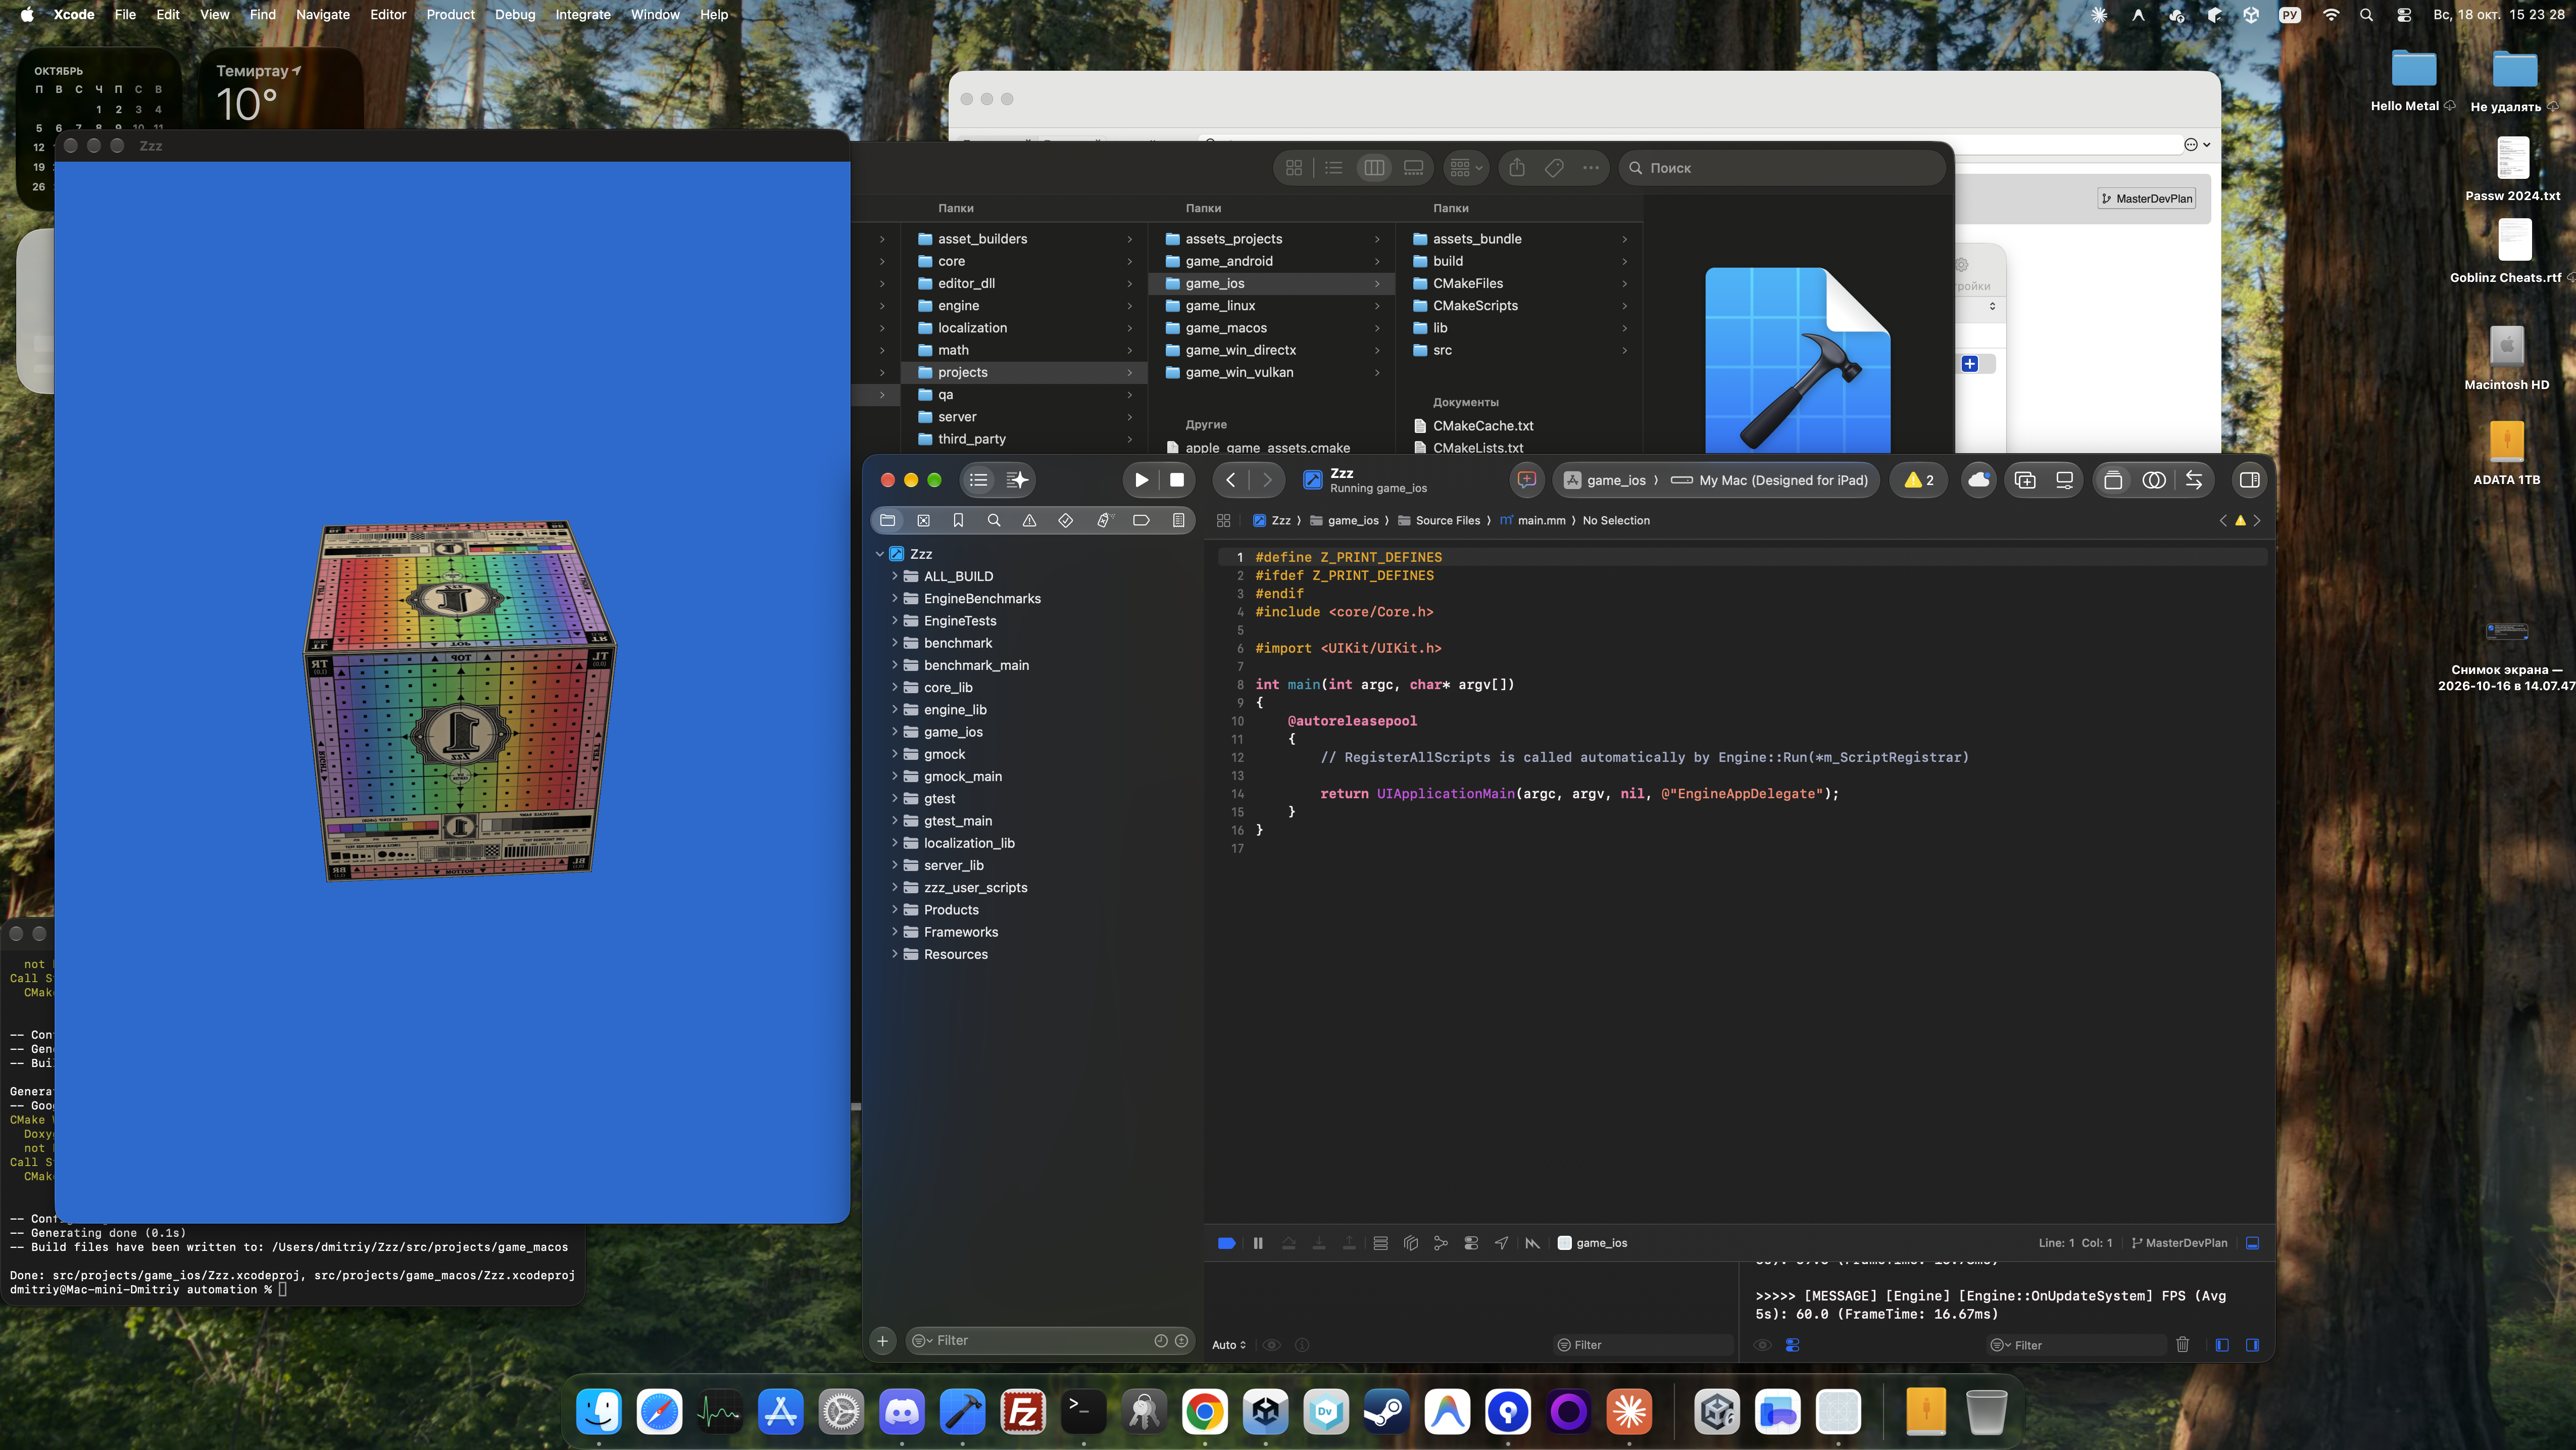Screen dimensions: 2576x1450
Task: Open the Product menu in menu bar
Action: tap(450, 14)
